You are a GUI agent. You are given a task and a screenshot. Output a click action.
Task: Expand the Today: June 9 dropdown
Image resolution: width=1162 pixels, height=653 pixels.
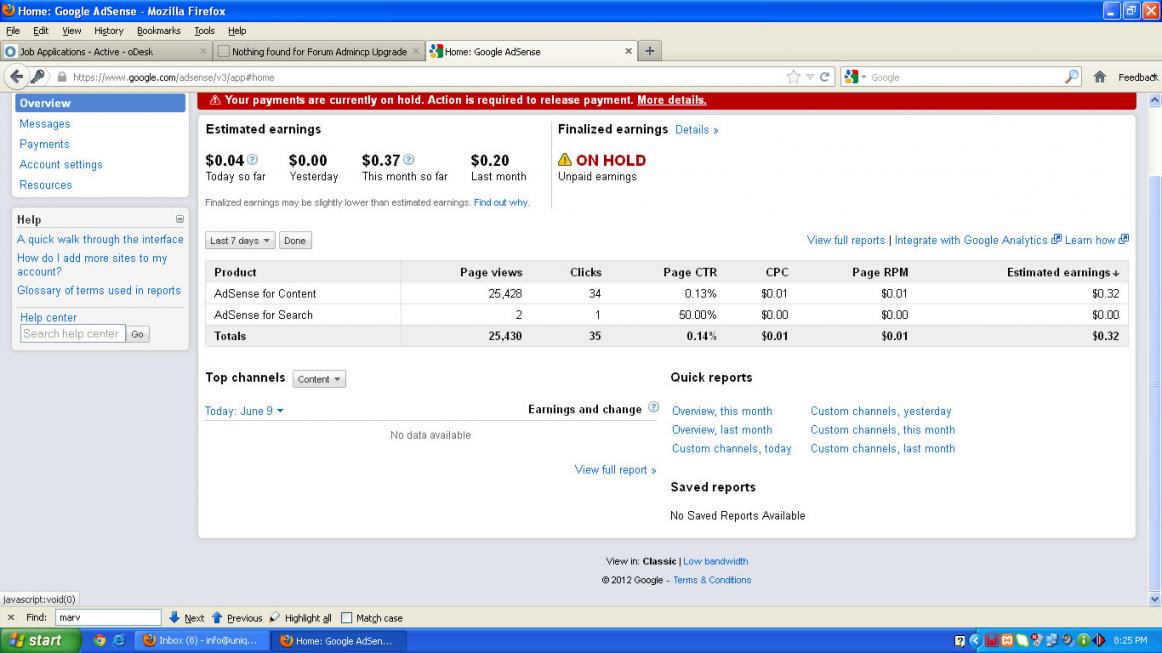click(244, 411)
